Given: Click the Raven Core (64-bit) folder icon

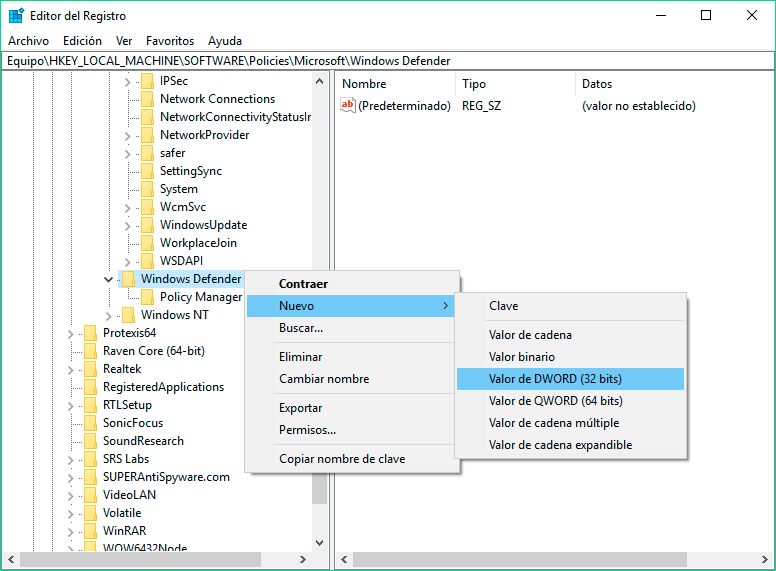Looking at the screenshot, I should click(x=91, y=351).
